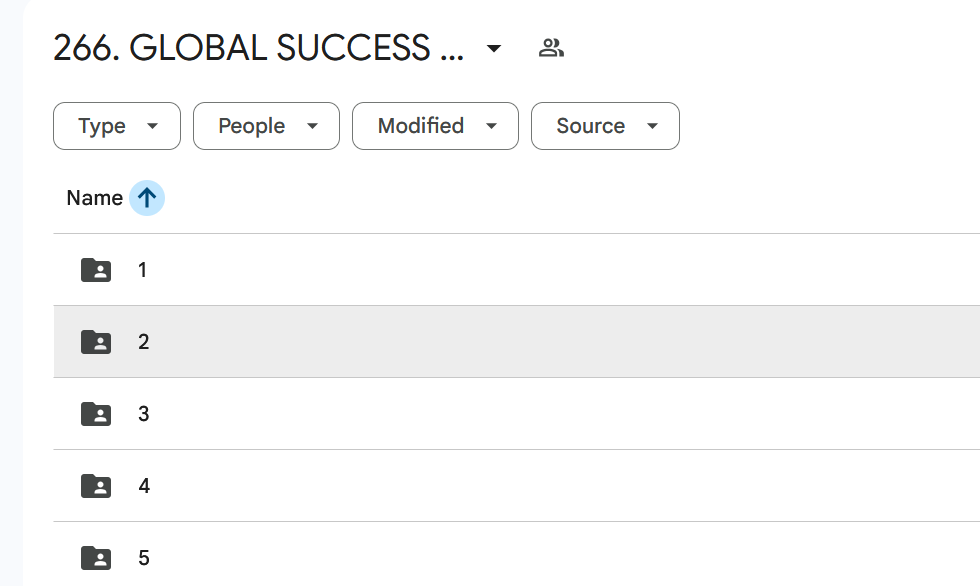Viewport: 980px width, 586px height.
Task: Click the shared folder icon for folder 5
Action: [96, 558]
